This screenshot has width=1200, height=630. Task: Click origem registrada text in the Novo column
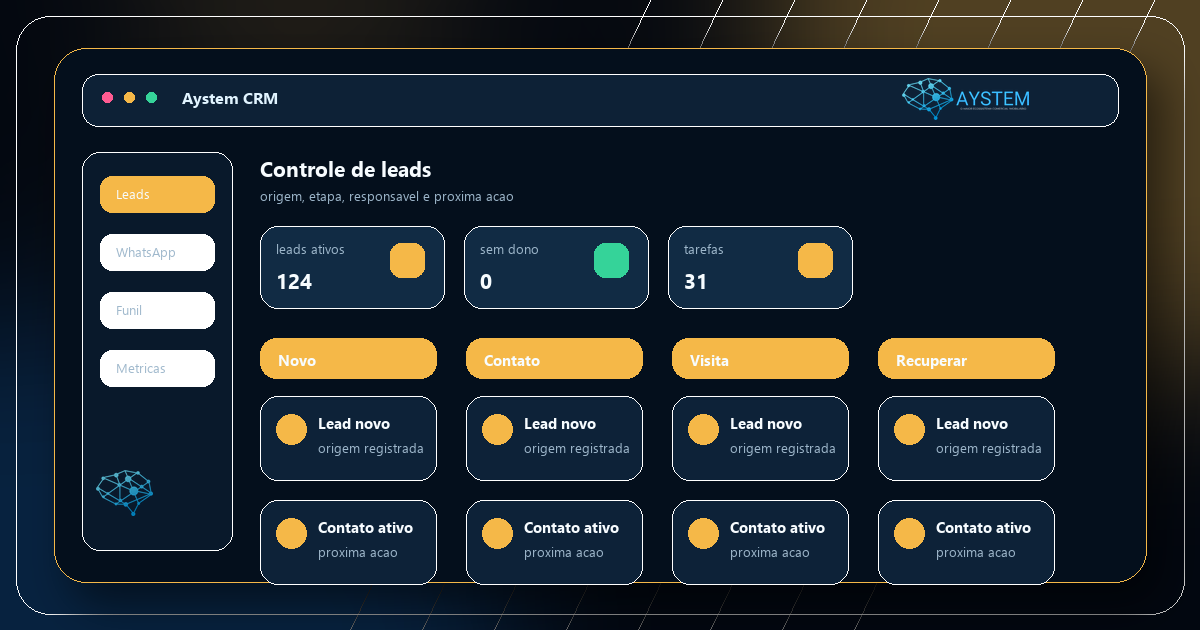(x=371, y=449)
